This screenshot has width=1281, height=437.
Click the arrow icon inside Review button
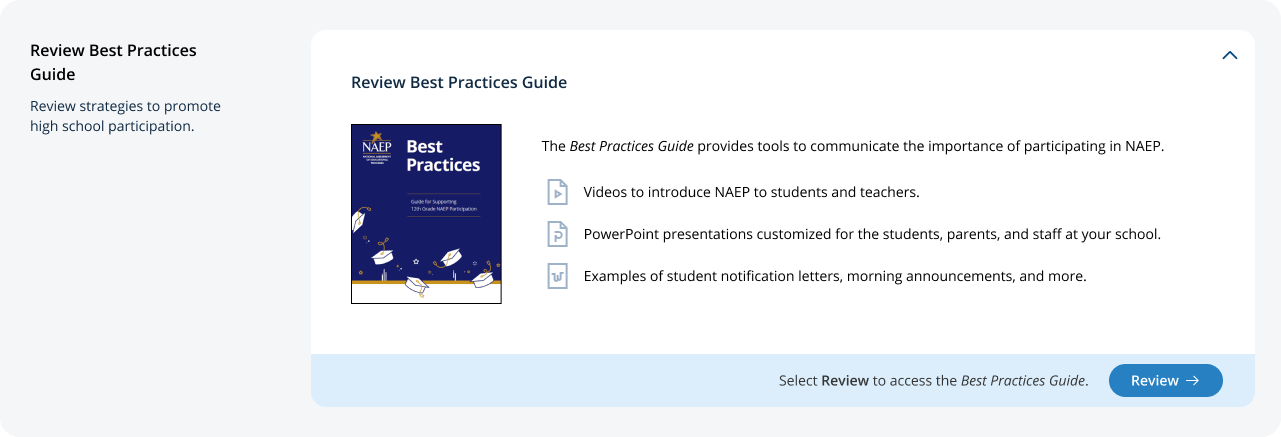pyautogui.click(x=1192, y=380)
